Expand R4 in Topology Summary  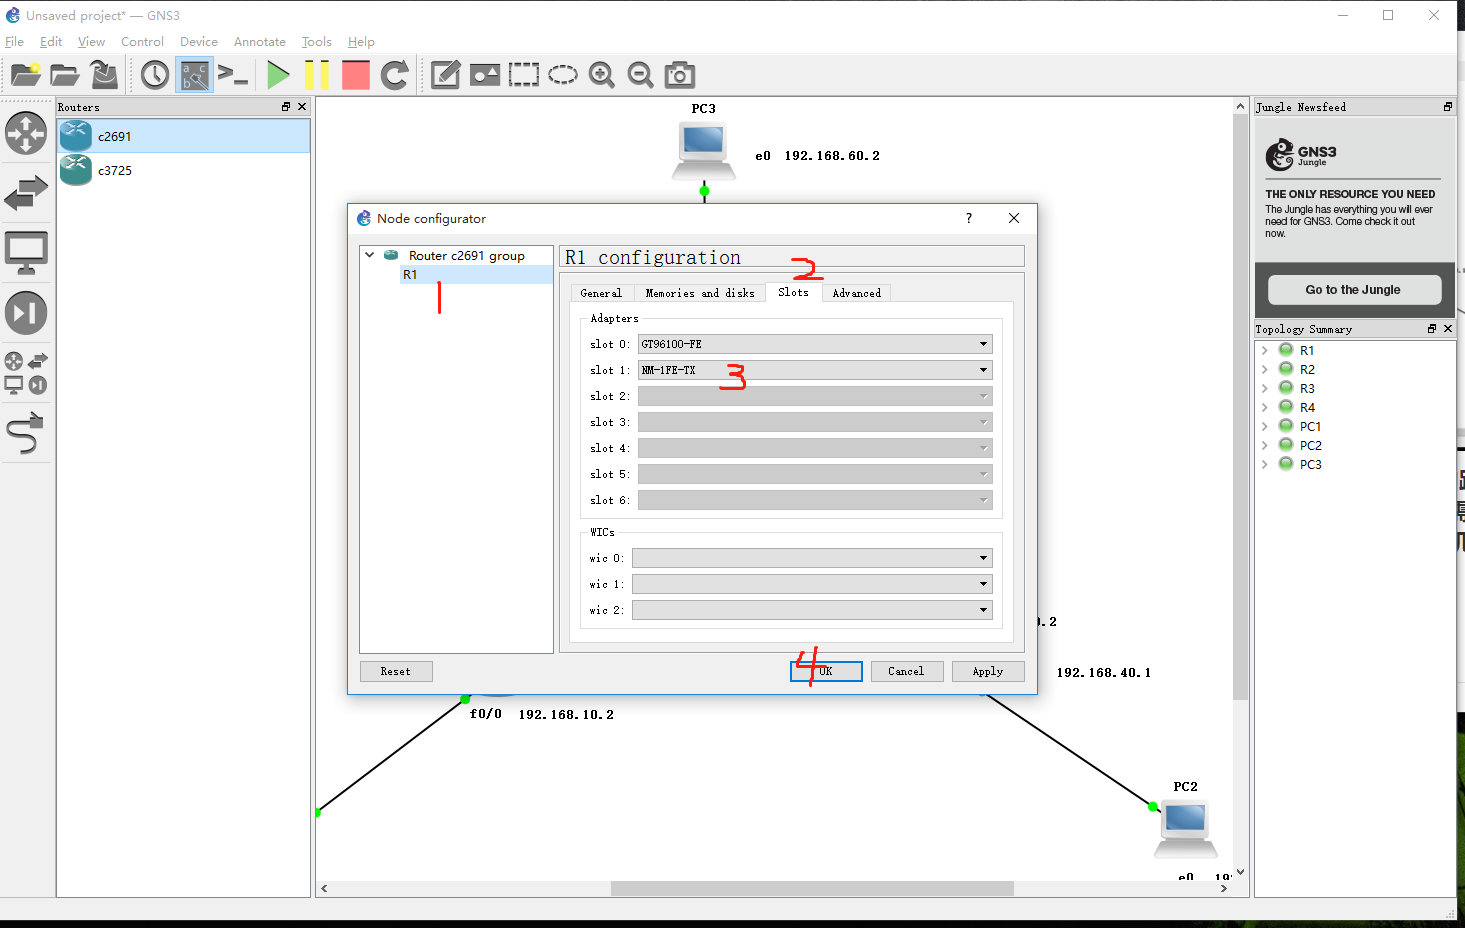point(1265,407)
